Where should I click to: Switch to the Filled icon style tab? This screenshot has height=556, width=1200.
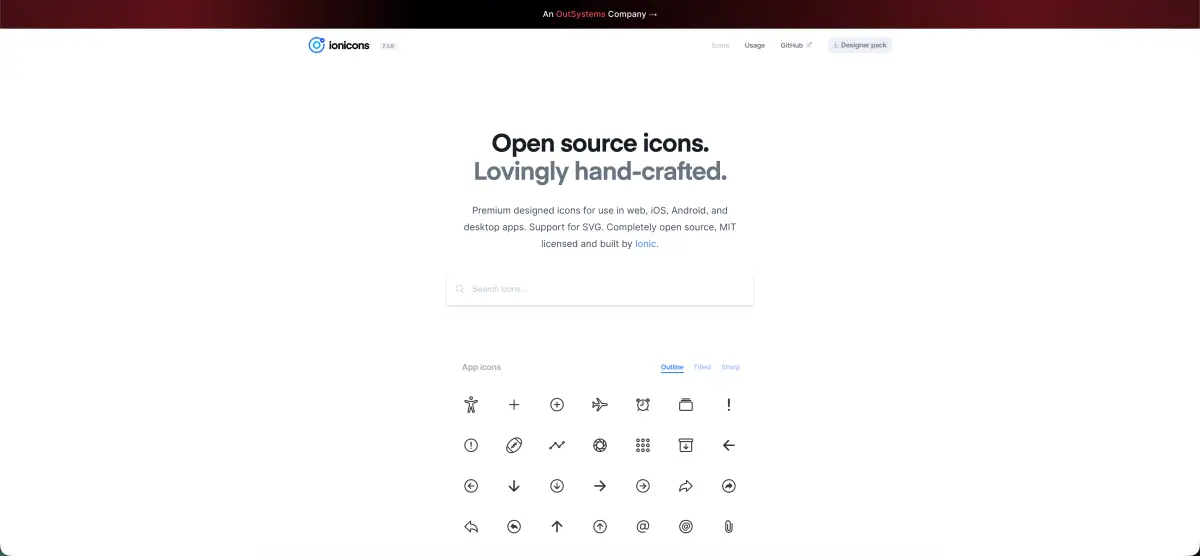[x=703, y=367]
